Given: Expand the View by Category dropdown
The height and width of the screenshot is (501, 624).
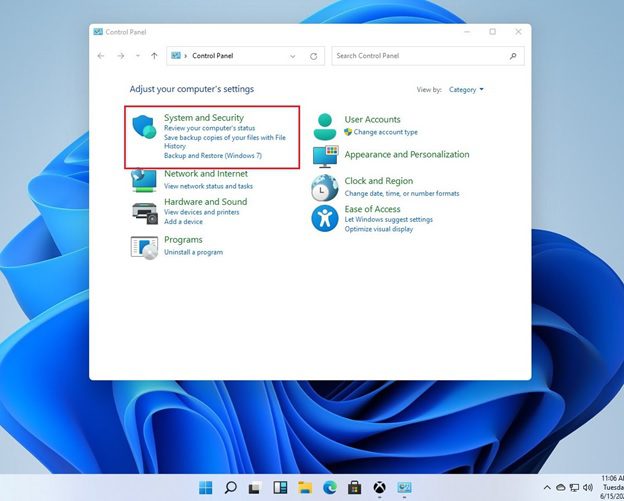Looking at the screenshot, I should coord(466,90).
